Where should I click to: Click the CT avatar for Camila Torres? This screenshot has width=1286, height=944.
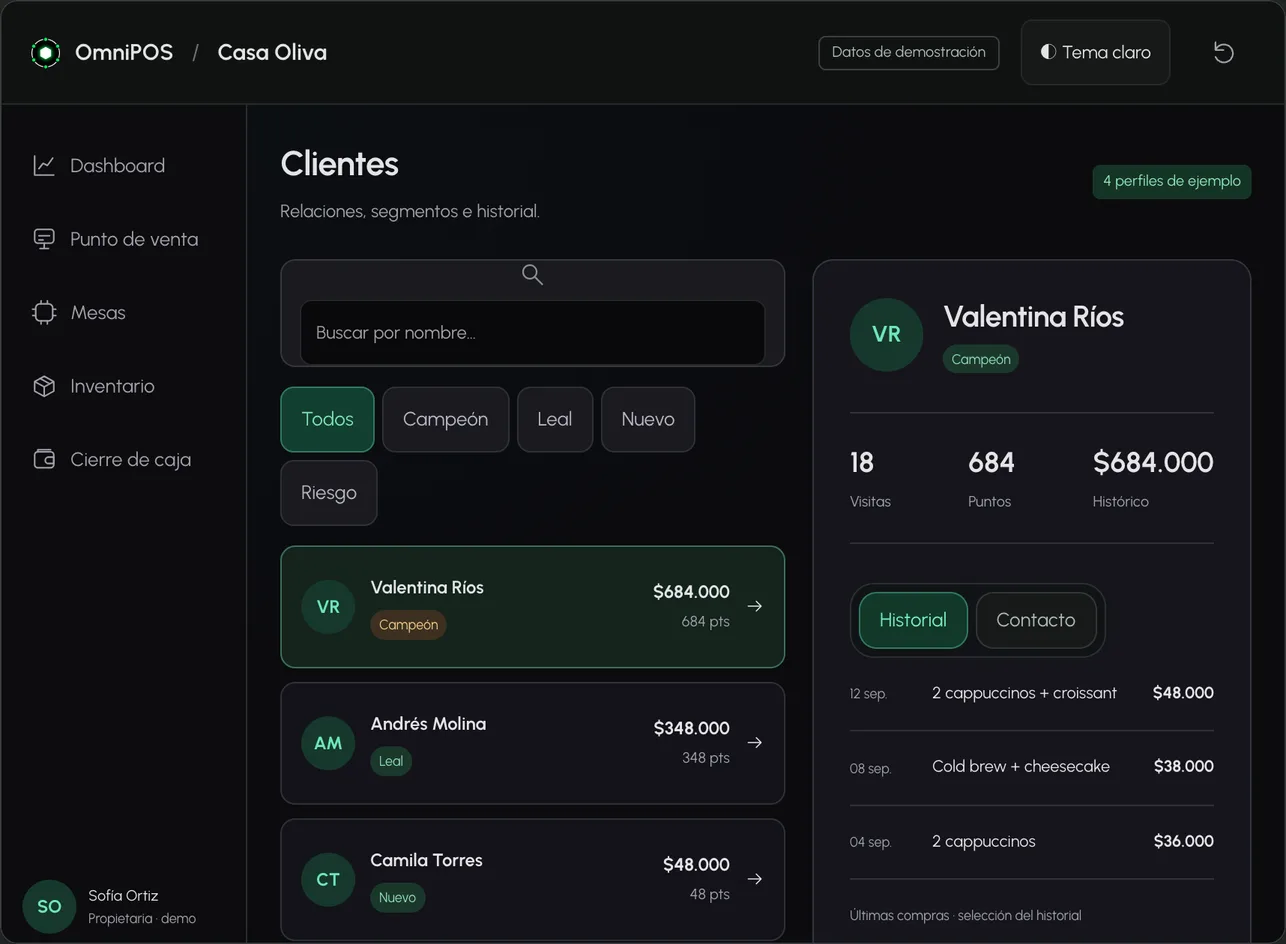[328, 879]
